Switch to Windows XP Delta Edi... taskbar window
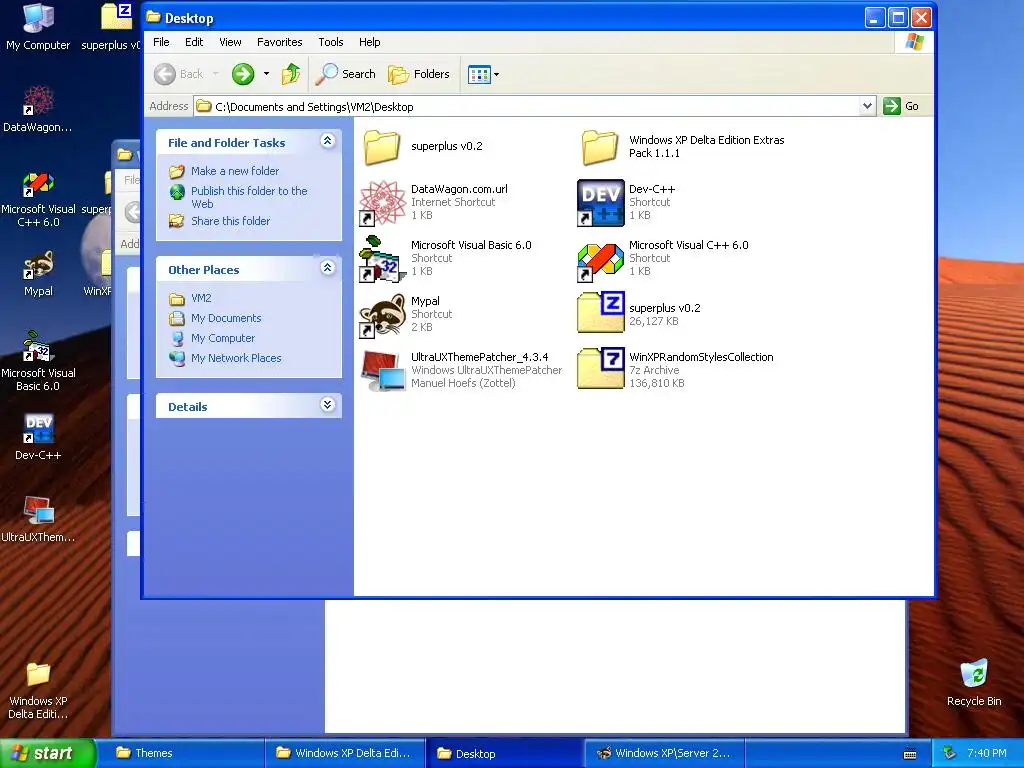The width and height of the screenshot is (1024, 768). click(x=345, y=753)
